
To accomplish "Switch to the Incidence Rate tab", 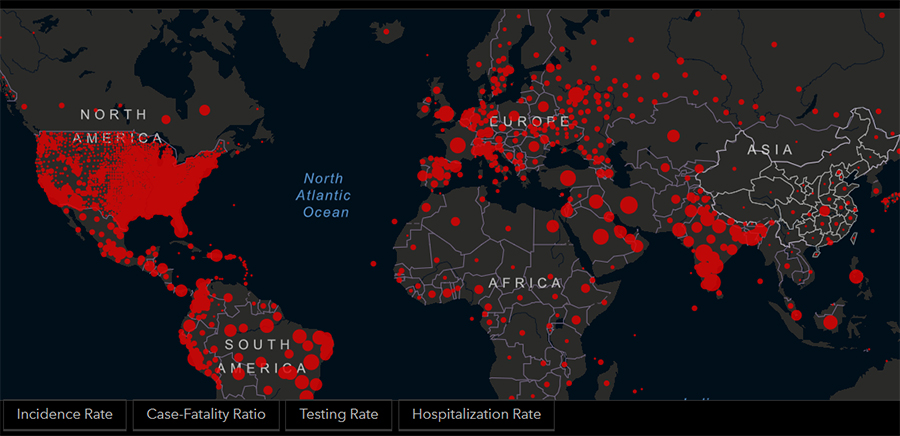I will point(64,415).
